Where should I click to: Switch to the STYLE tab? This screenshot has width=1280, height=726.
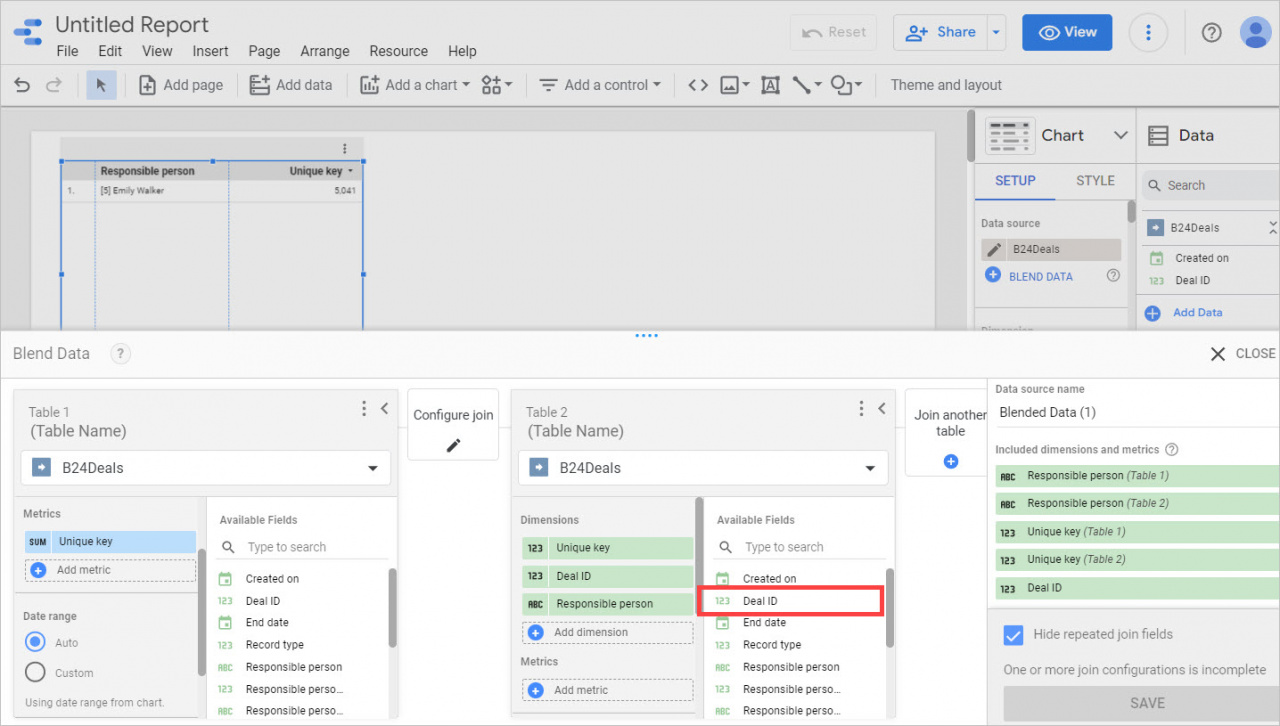1095,181
